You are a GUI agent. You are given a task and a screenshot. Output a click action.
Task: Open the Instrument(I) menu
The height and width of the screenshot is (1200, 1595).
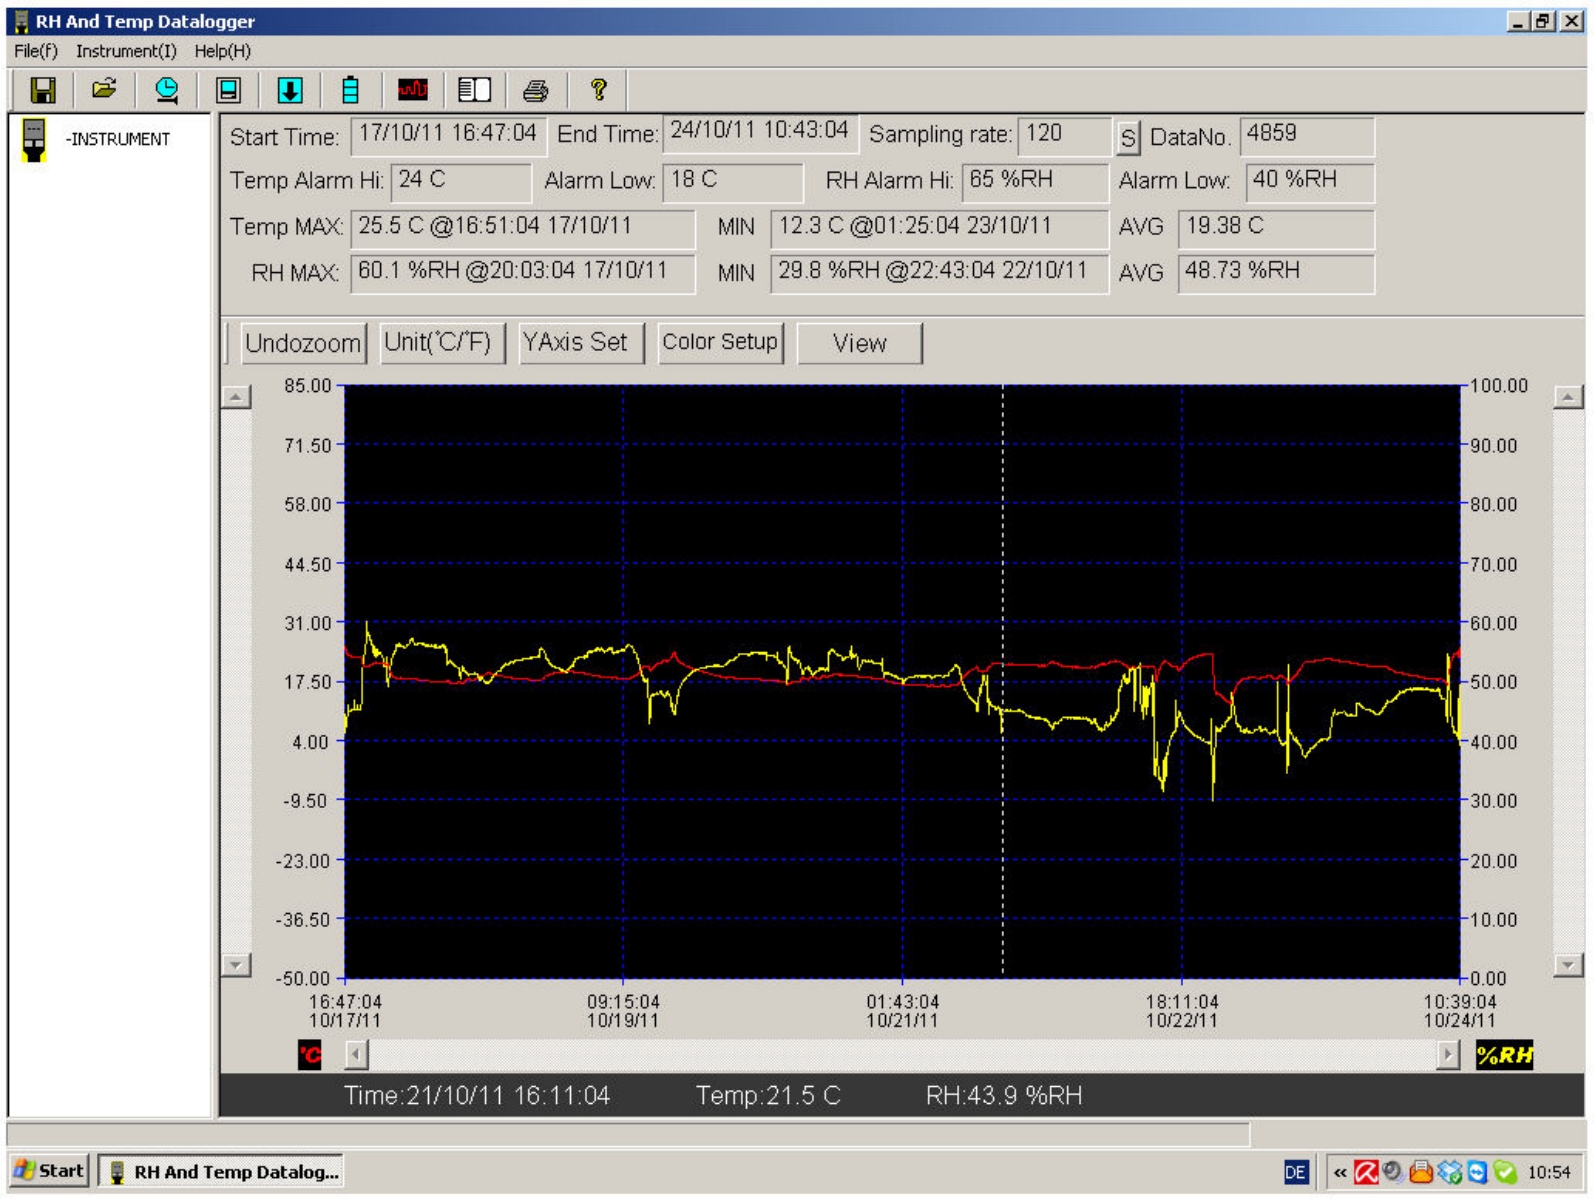126,51
